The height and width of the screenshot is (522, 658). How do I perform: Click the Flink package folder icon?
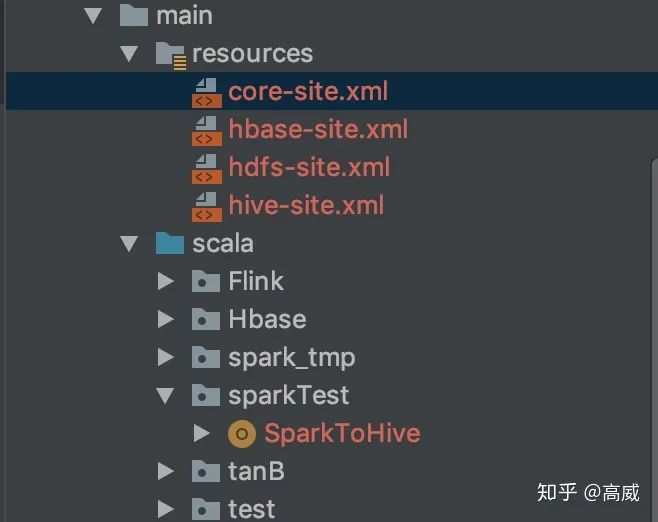(x=206, y=281)
